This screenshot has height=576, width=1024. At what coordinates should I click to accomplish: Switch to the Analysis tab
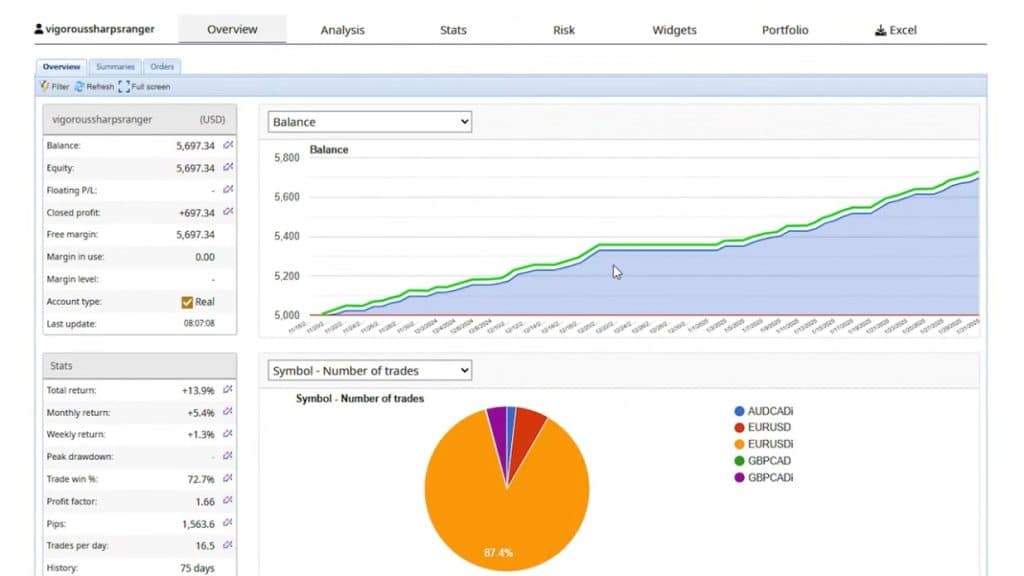[342, 30]
